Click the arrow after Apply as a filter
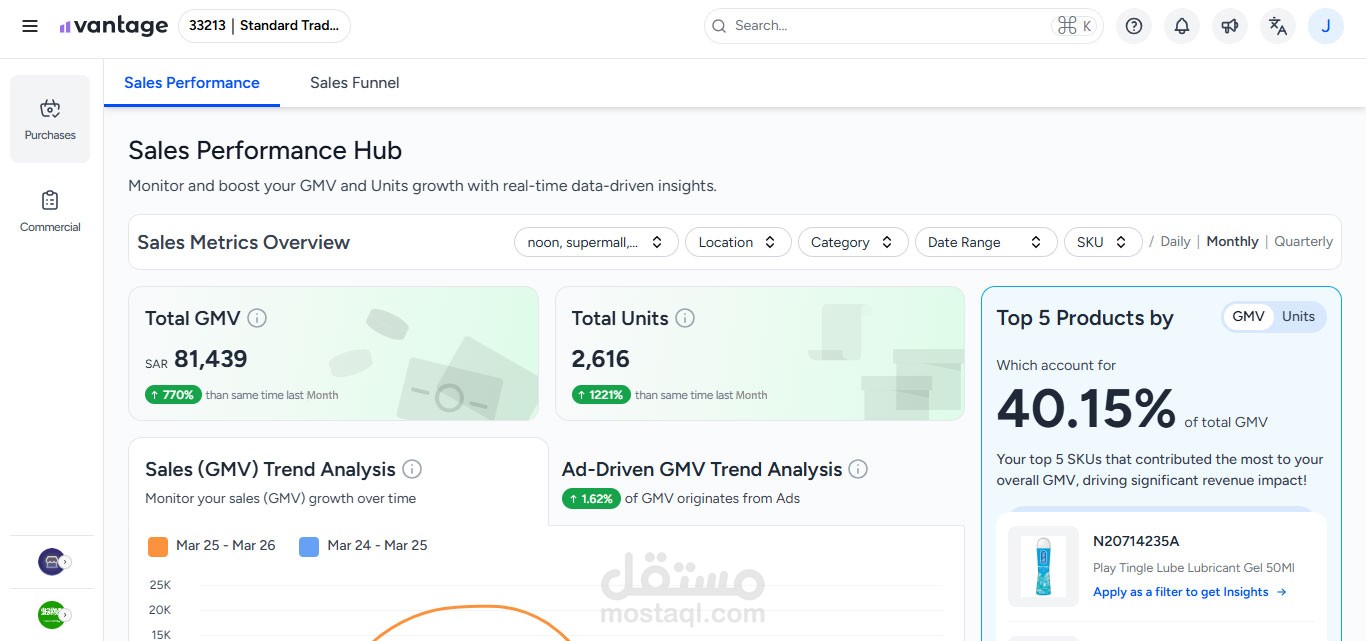 pyautogui.click(x=1282, y=592)
